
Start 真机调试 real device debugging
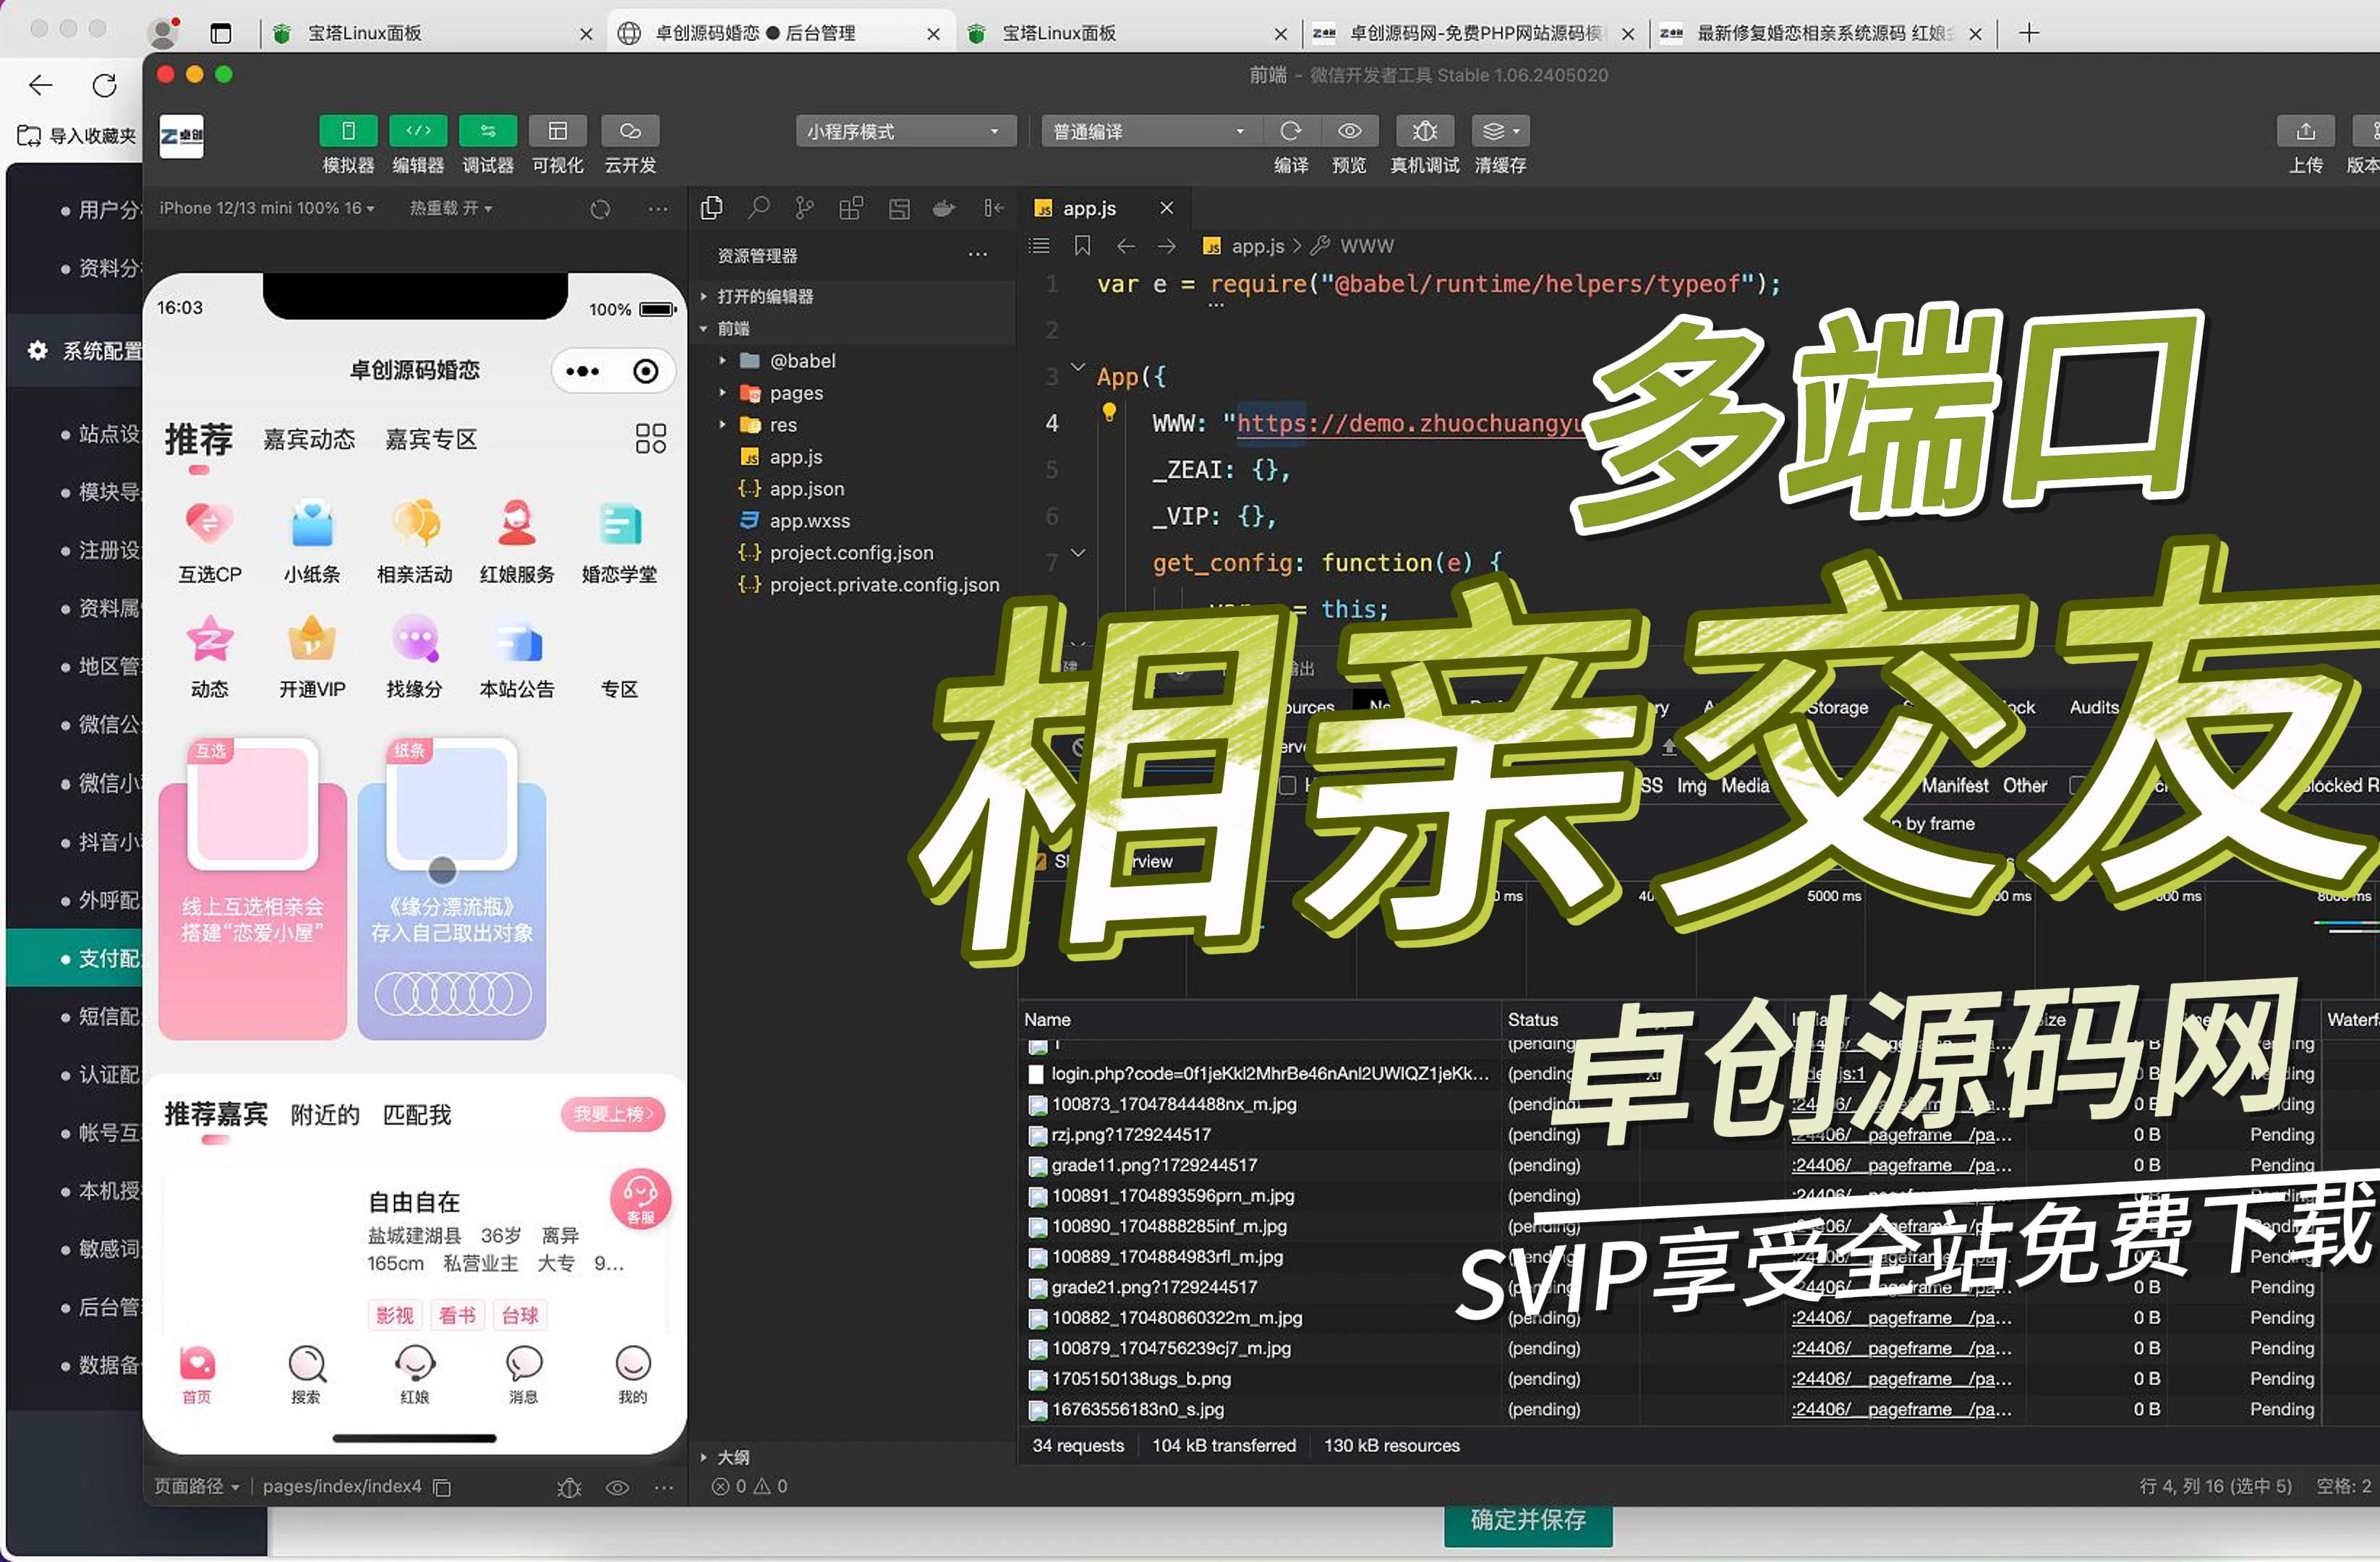[x=1425, y=131]
